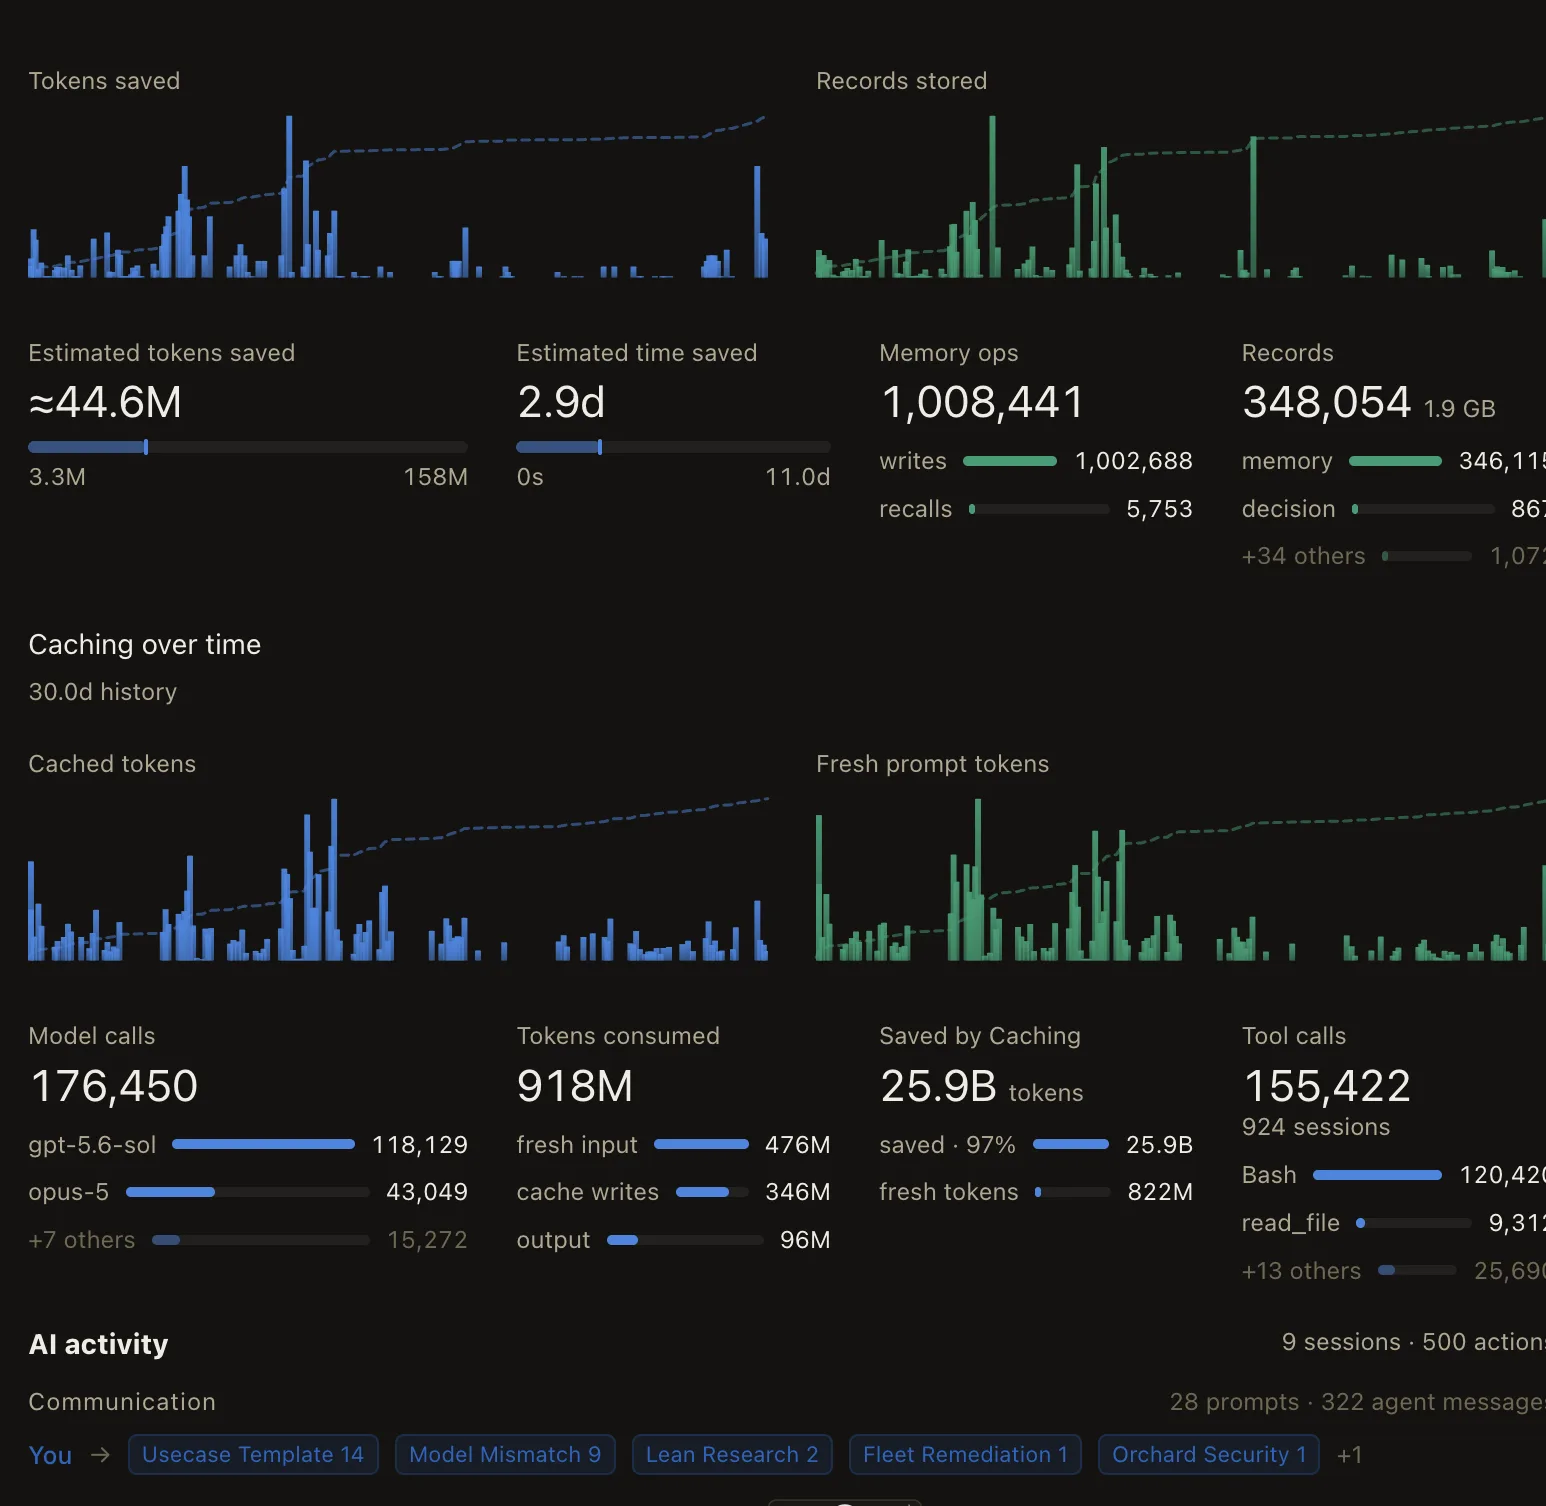Click the memory records row label
The width and height of the screenshot is (1546, 1506).
[1287, 461]
